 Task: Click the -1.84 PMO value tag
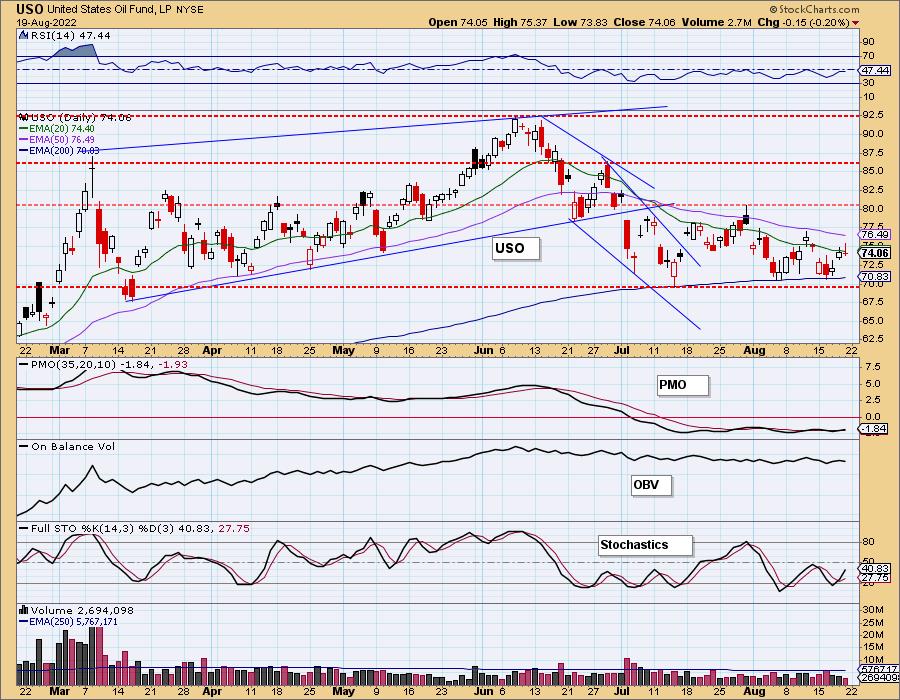874,429
